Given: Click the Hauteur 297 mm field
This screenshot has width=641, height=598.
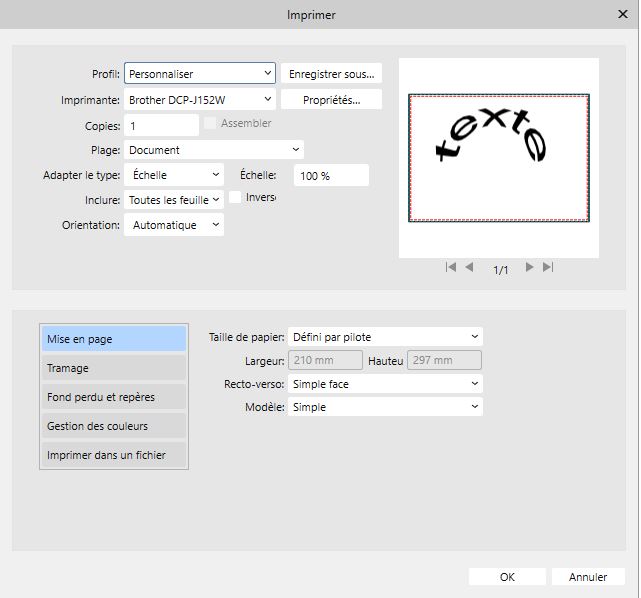Looking at the screenshot, I should [x=444, y=360].
